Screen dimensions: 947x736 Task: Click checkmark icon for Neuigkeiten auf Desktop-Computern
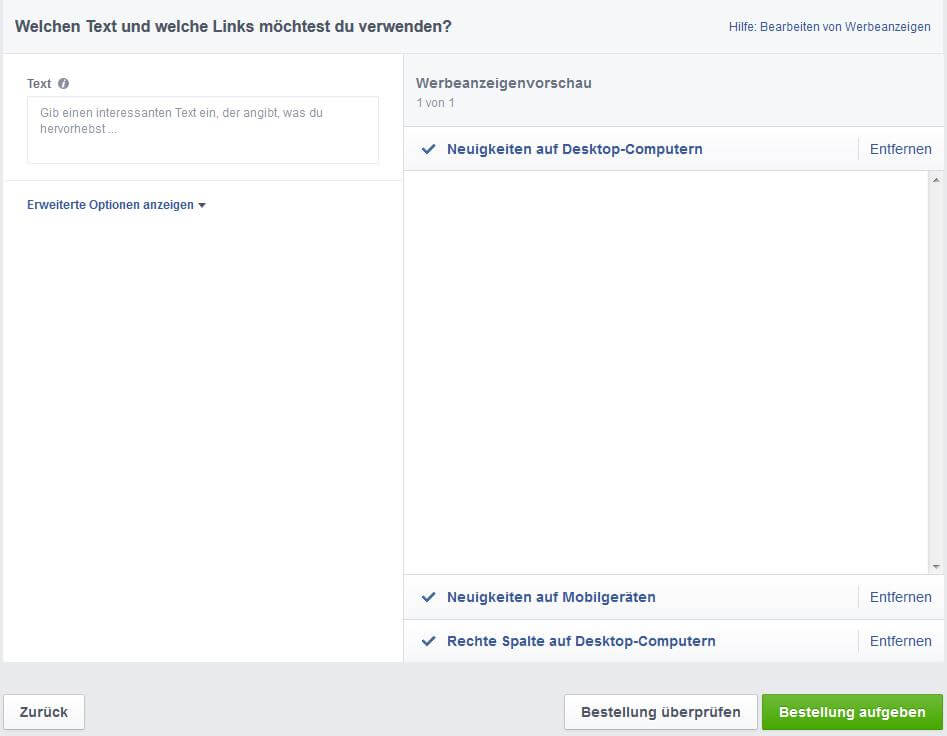coord(428,149)
